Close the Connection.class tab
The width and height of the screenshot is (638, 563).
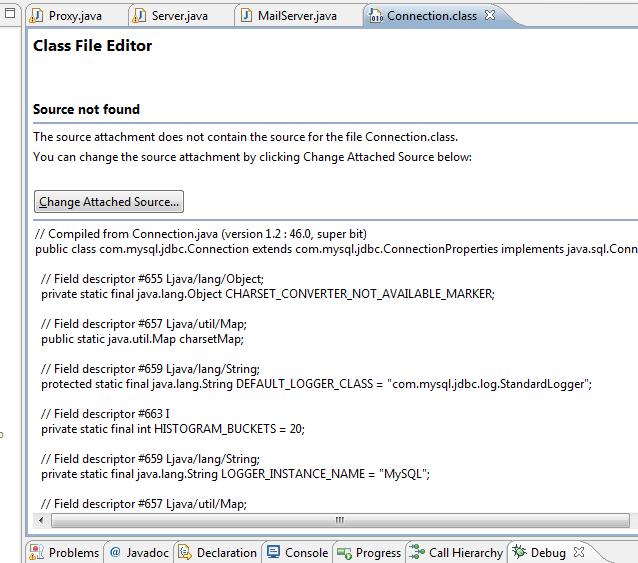490,15
